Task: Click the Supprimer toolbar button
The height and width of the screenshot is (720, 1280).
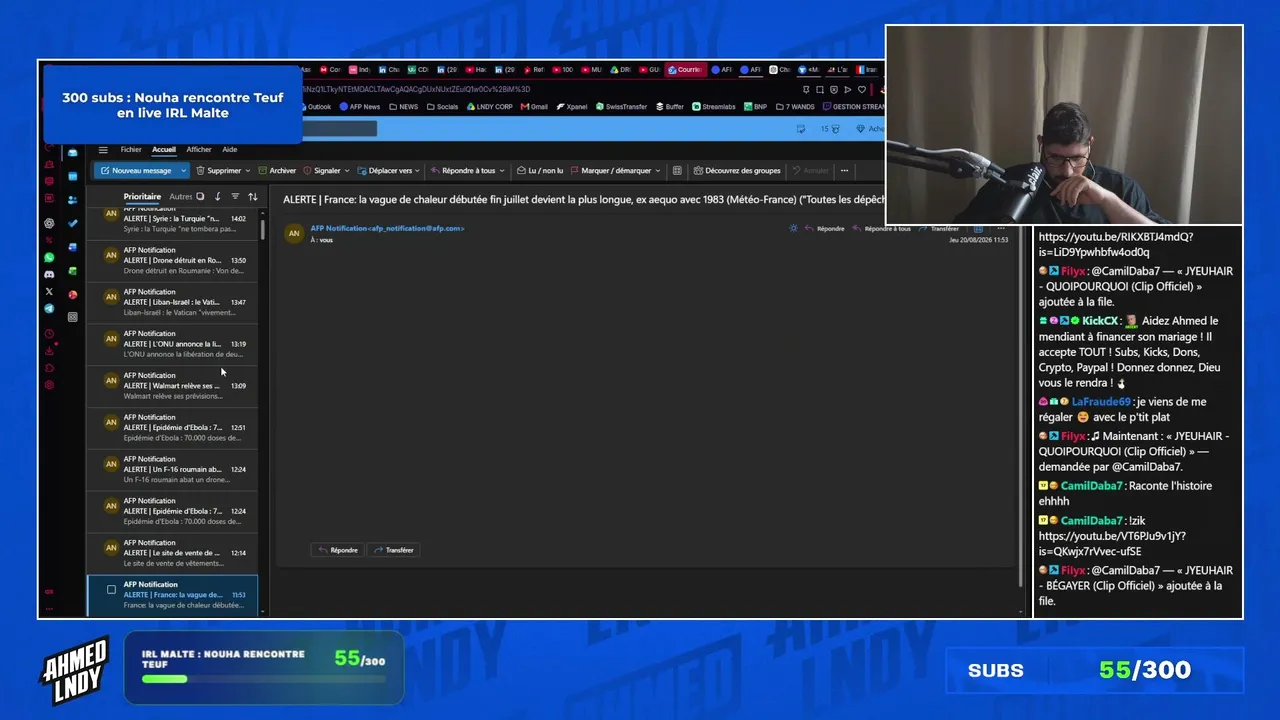Action: [218, 171]
